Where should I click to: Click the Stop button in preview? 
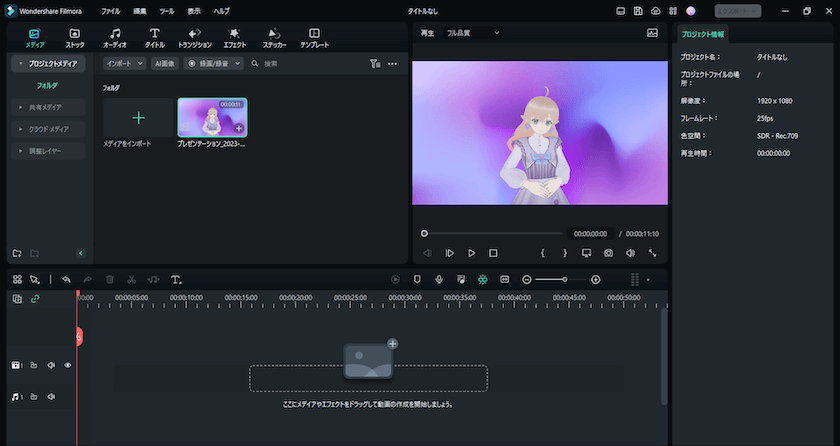(493, 253)
